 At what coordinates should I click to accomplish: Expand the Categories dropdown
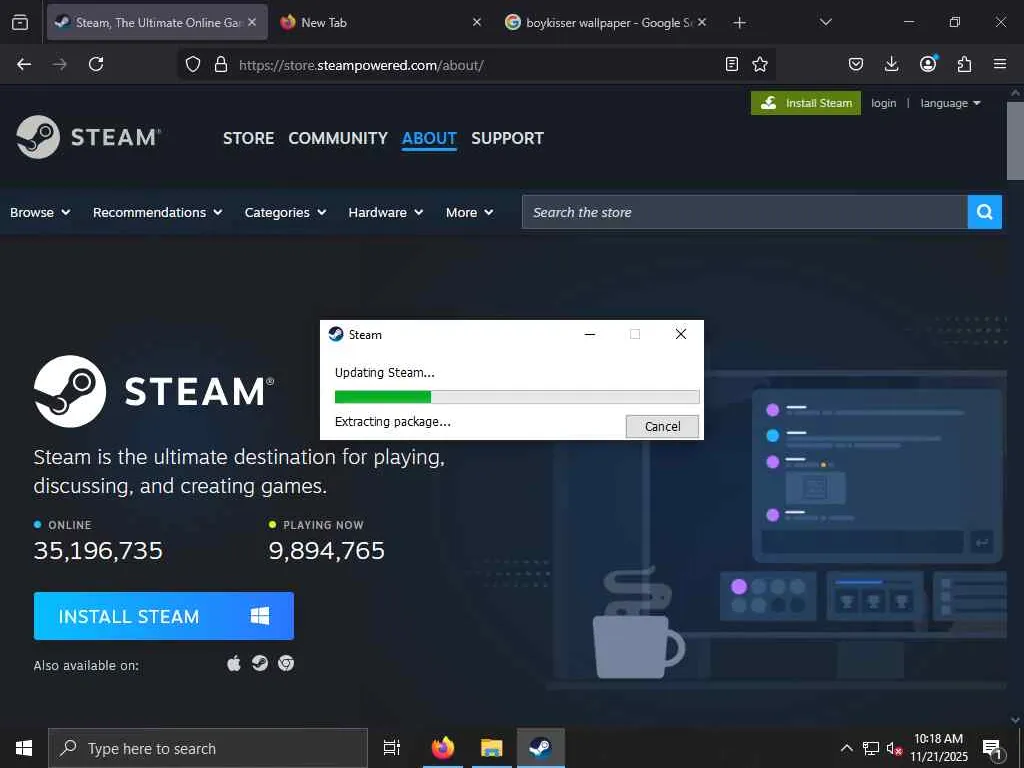tap(285, 212)
